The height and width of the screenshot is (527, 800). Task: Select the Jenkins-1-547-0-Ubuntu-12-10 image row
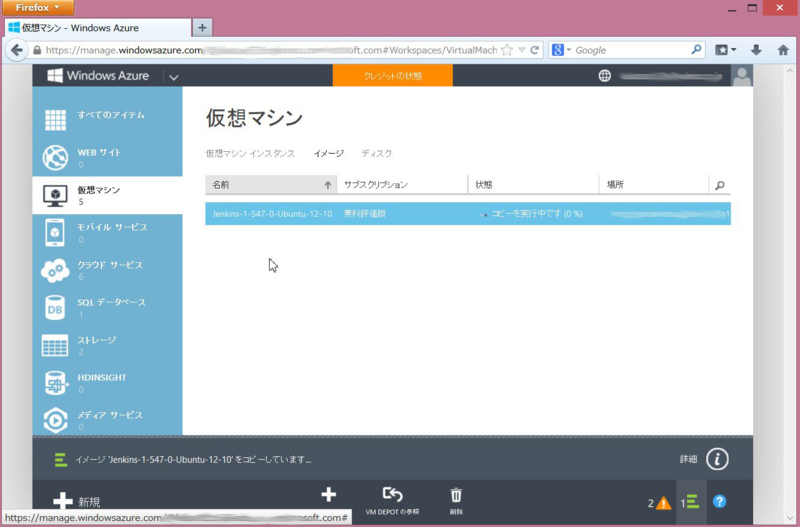point(468,214)
